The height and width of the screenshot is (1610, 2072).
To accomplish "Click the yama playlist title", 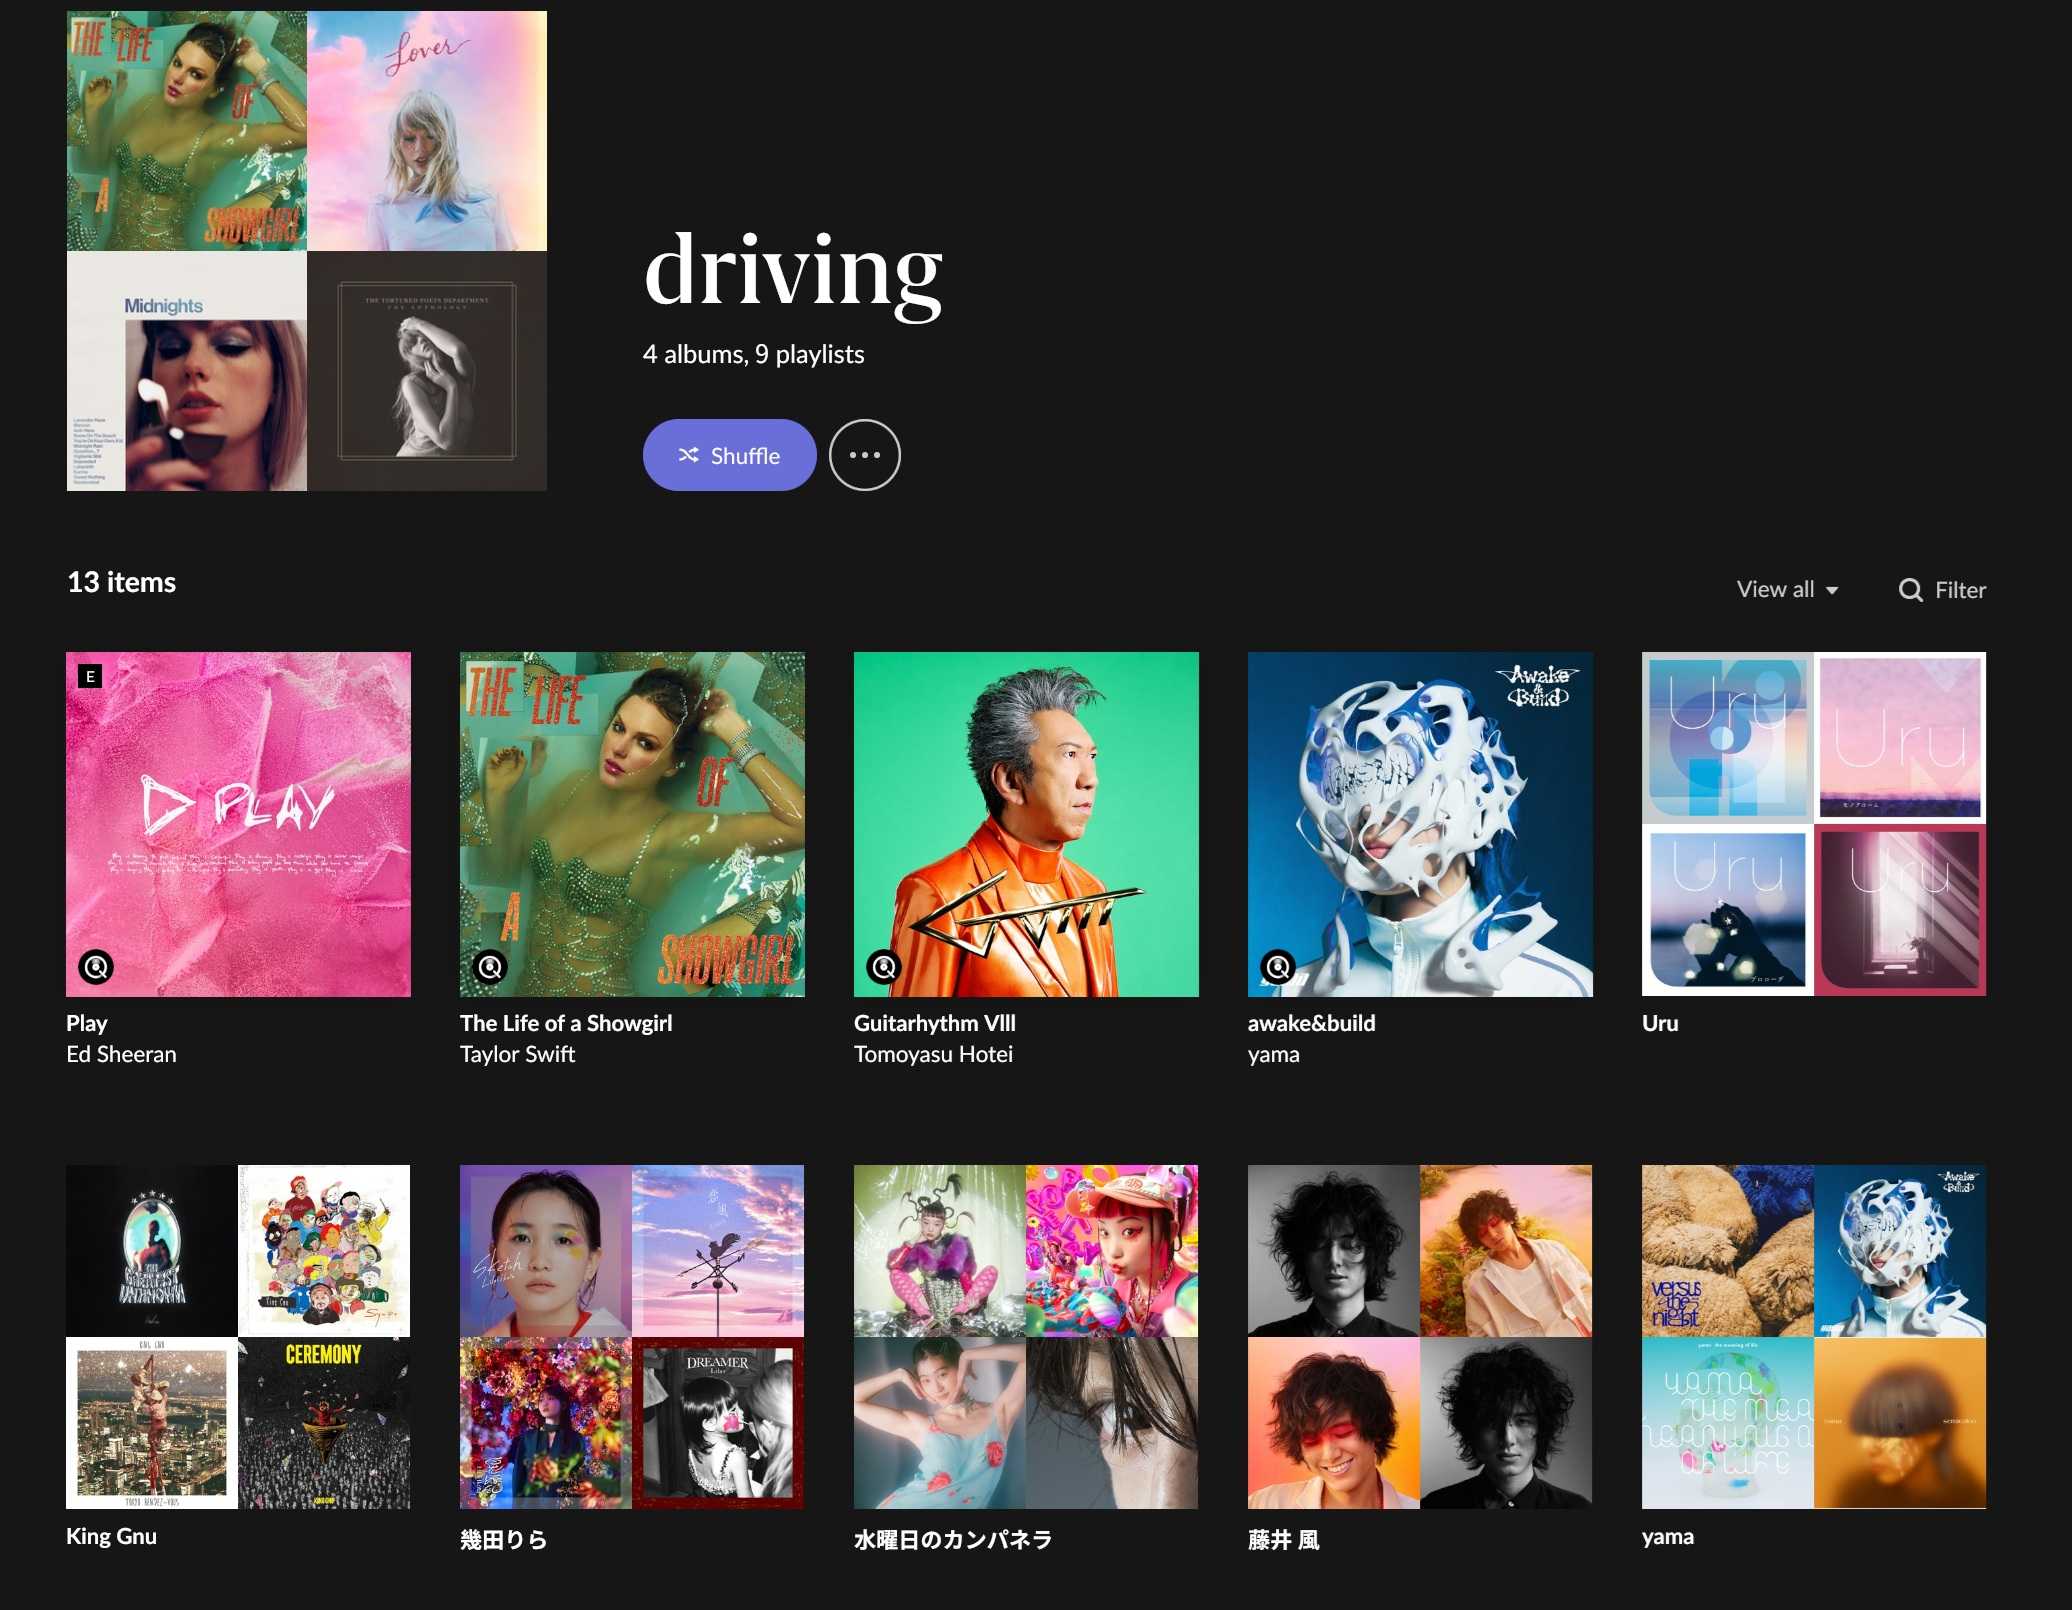I will [x=1667, y=1537].
